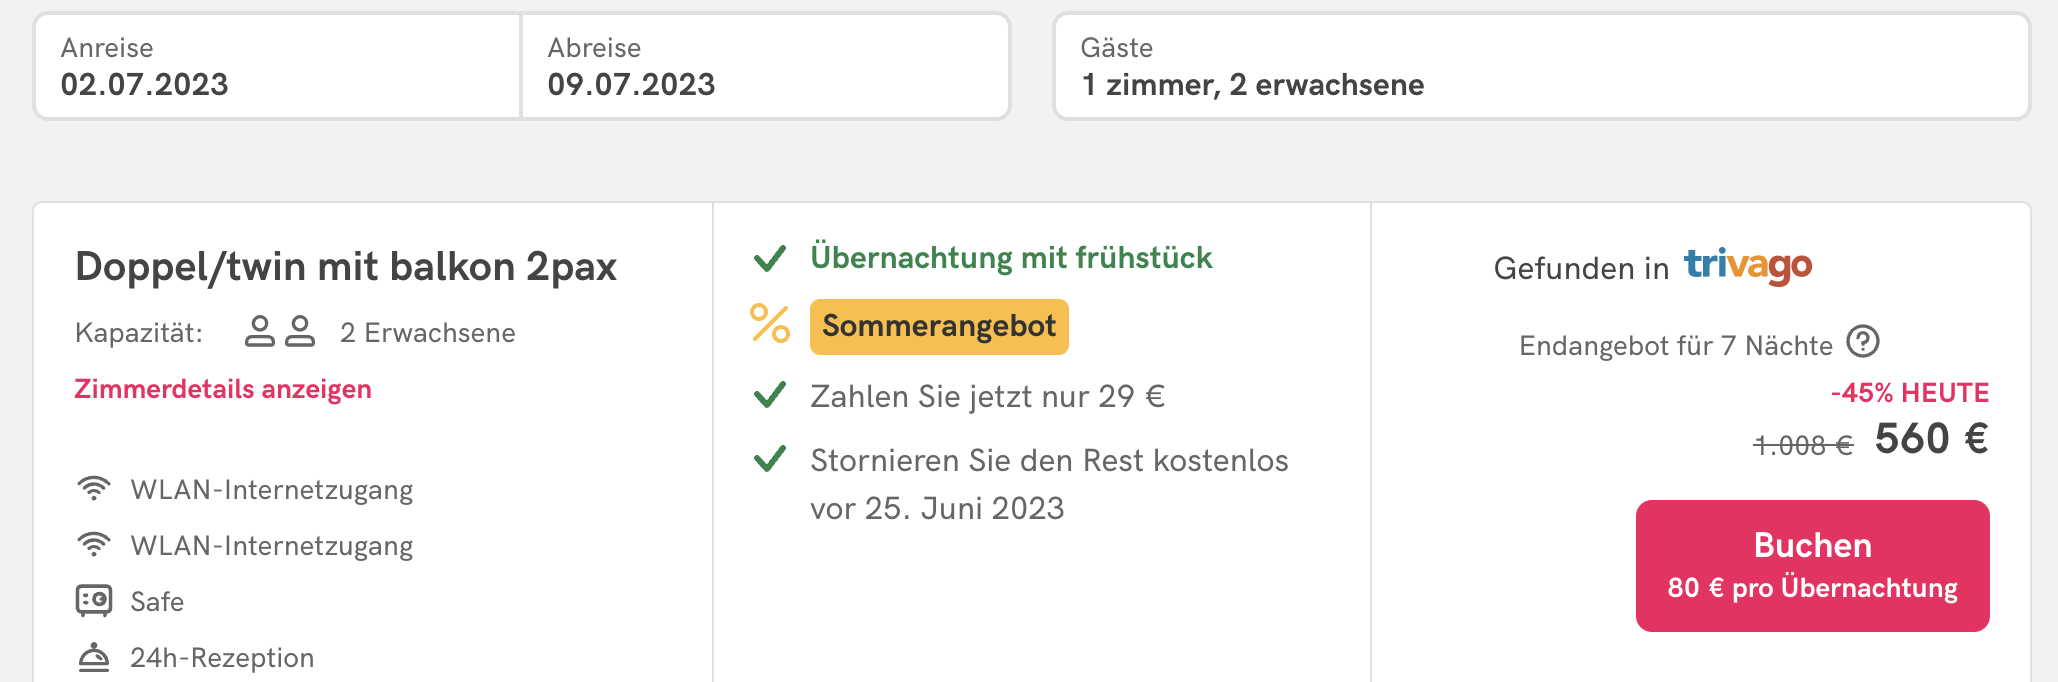2058x682 pixels.
Task: Click the Doppel/twin mit balkon title
Action: (346, 267)
